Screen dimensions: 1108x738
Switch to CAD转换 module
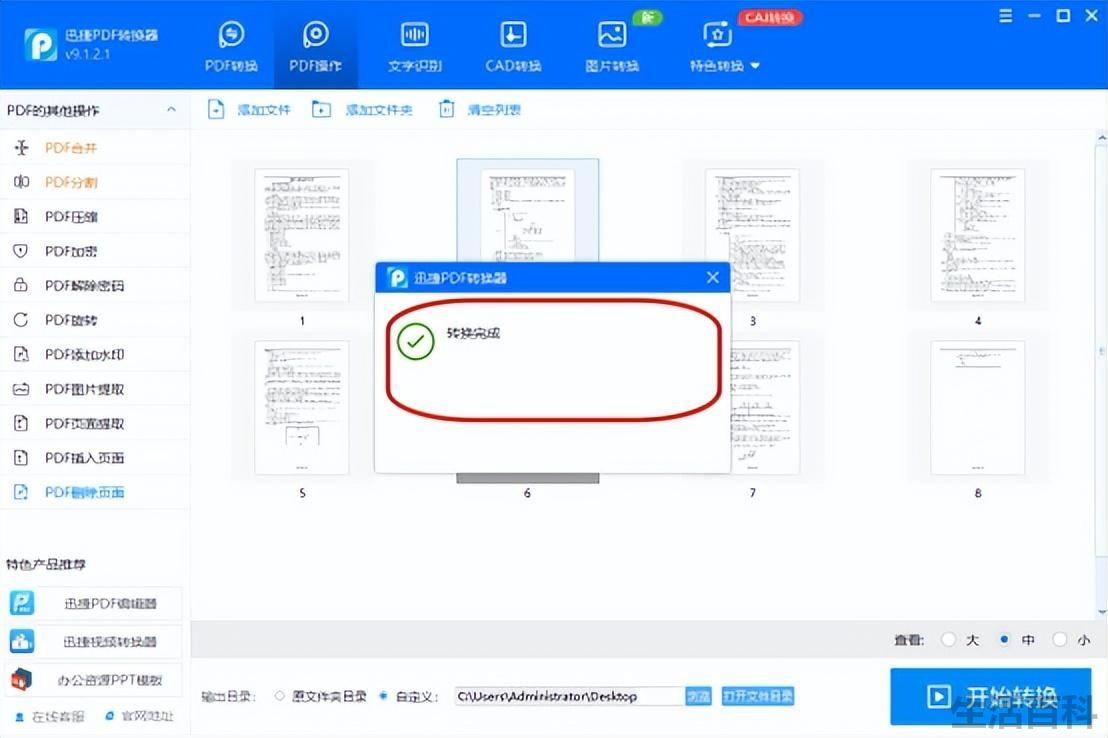(x=513, y=47)
